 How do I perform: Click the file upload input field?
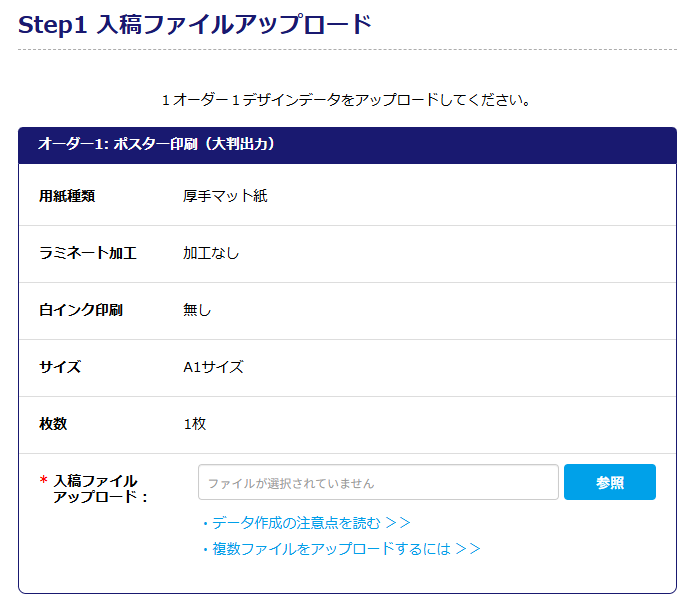[x=378, y=482]
